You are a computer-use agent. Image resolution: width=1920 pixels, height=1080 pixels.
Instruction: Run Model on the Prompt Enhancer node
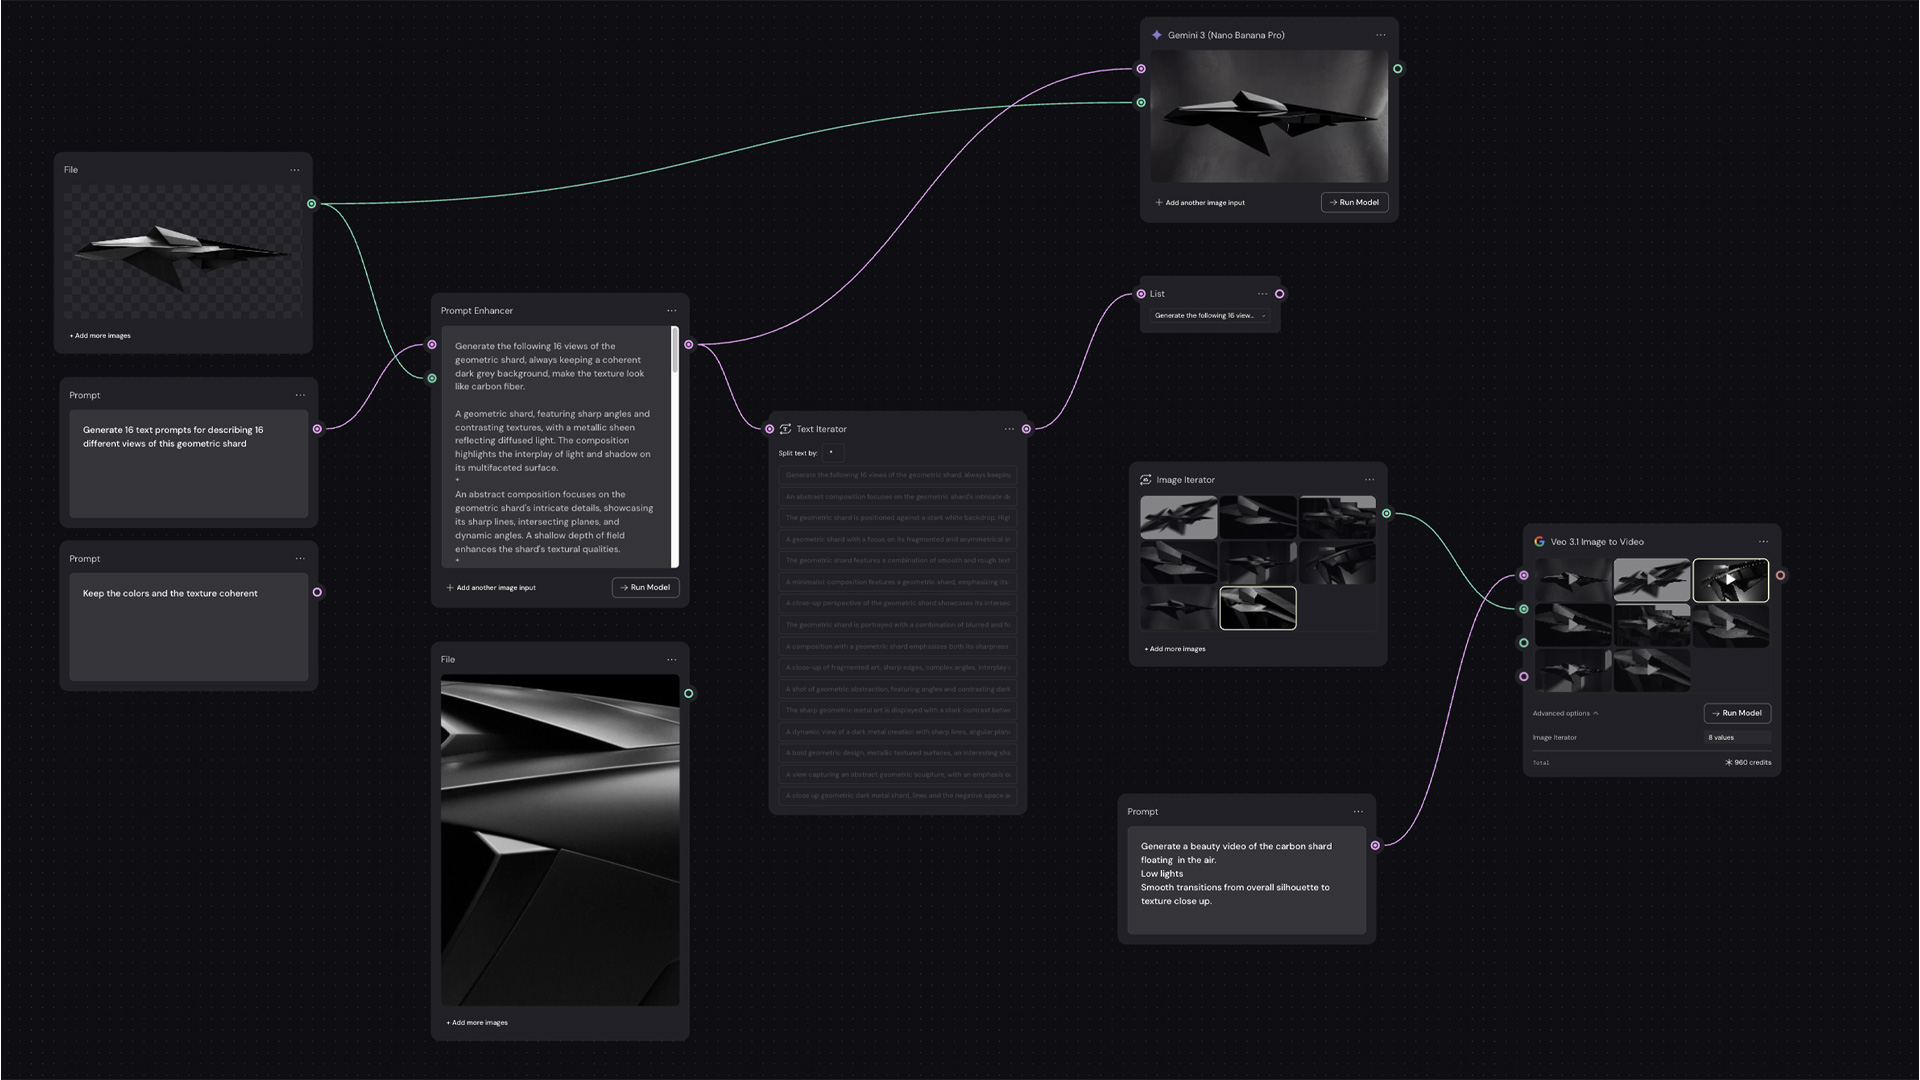(645, 588)
